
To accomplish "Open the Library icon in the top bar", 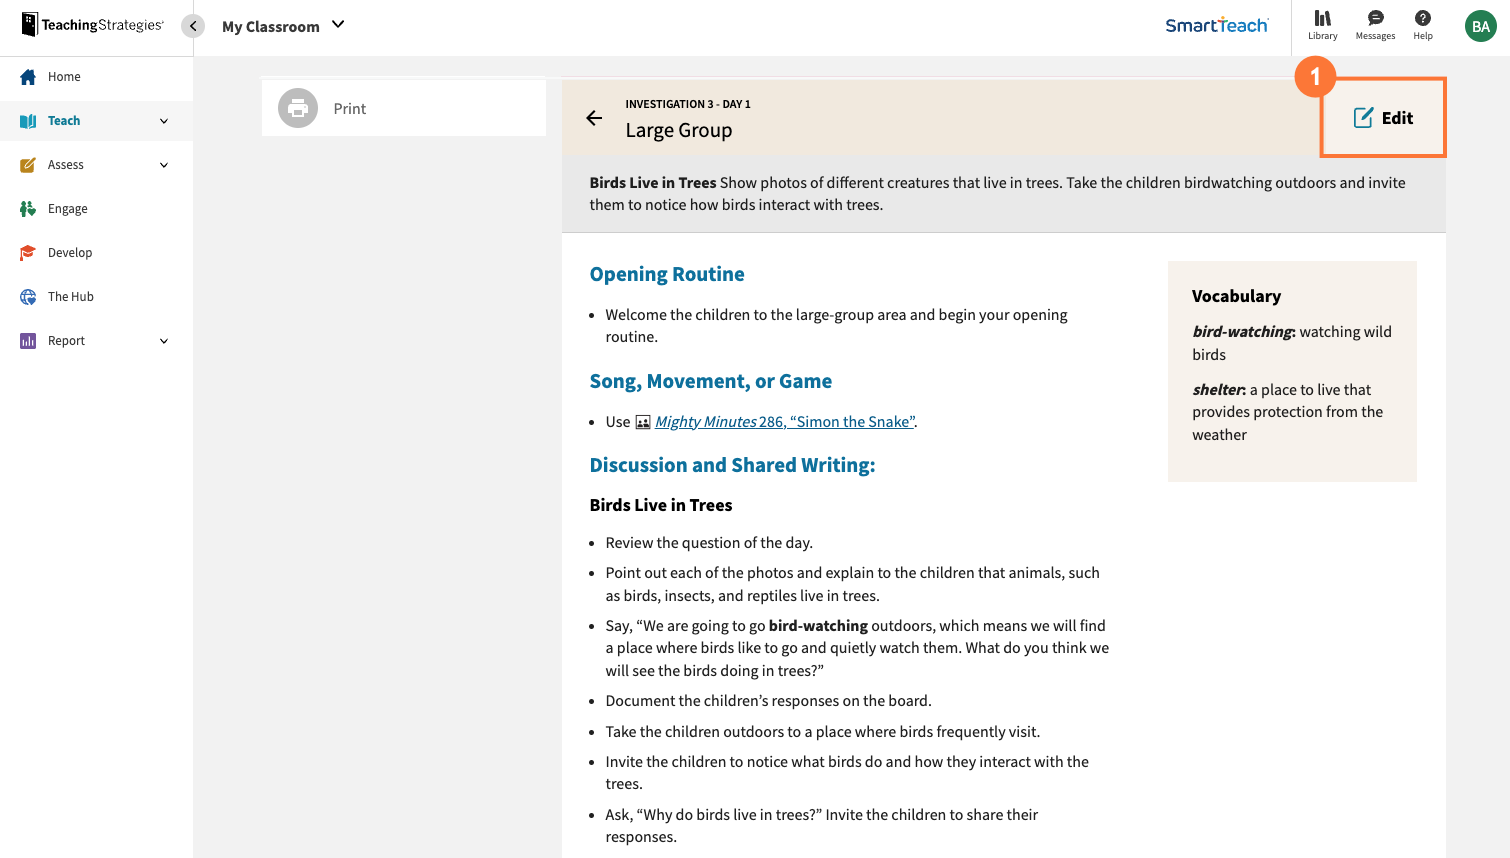I will tap(1322, 25).
